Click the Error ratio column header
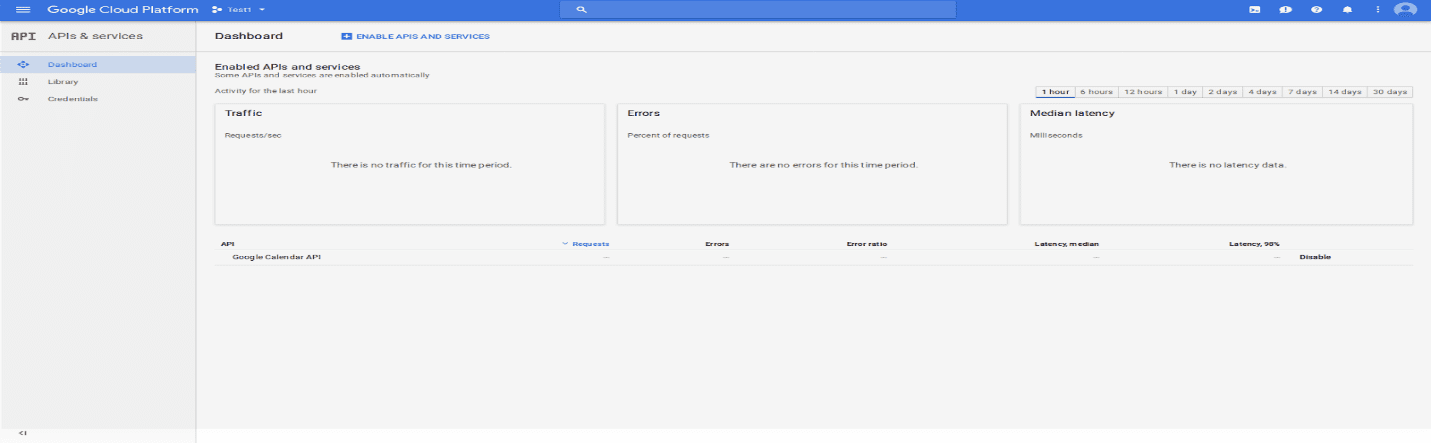 867,244
